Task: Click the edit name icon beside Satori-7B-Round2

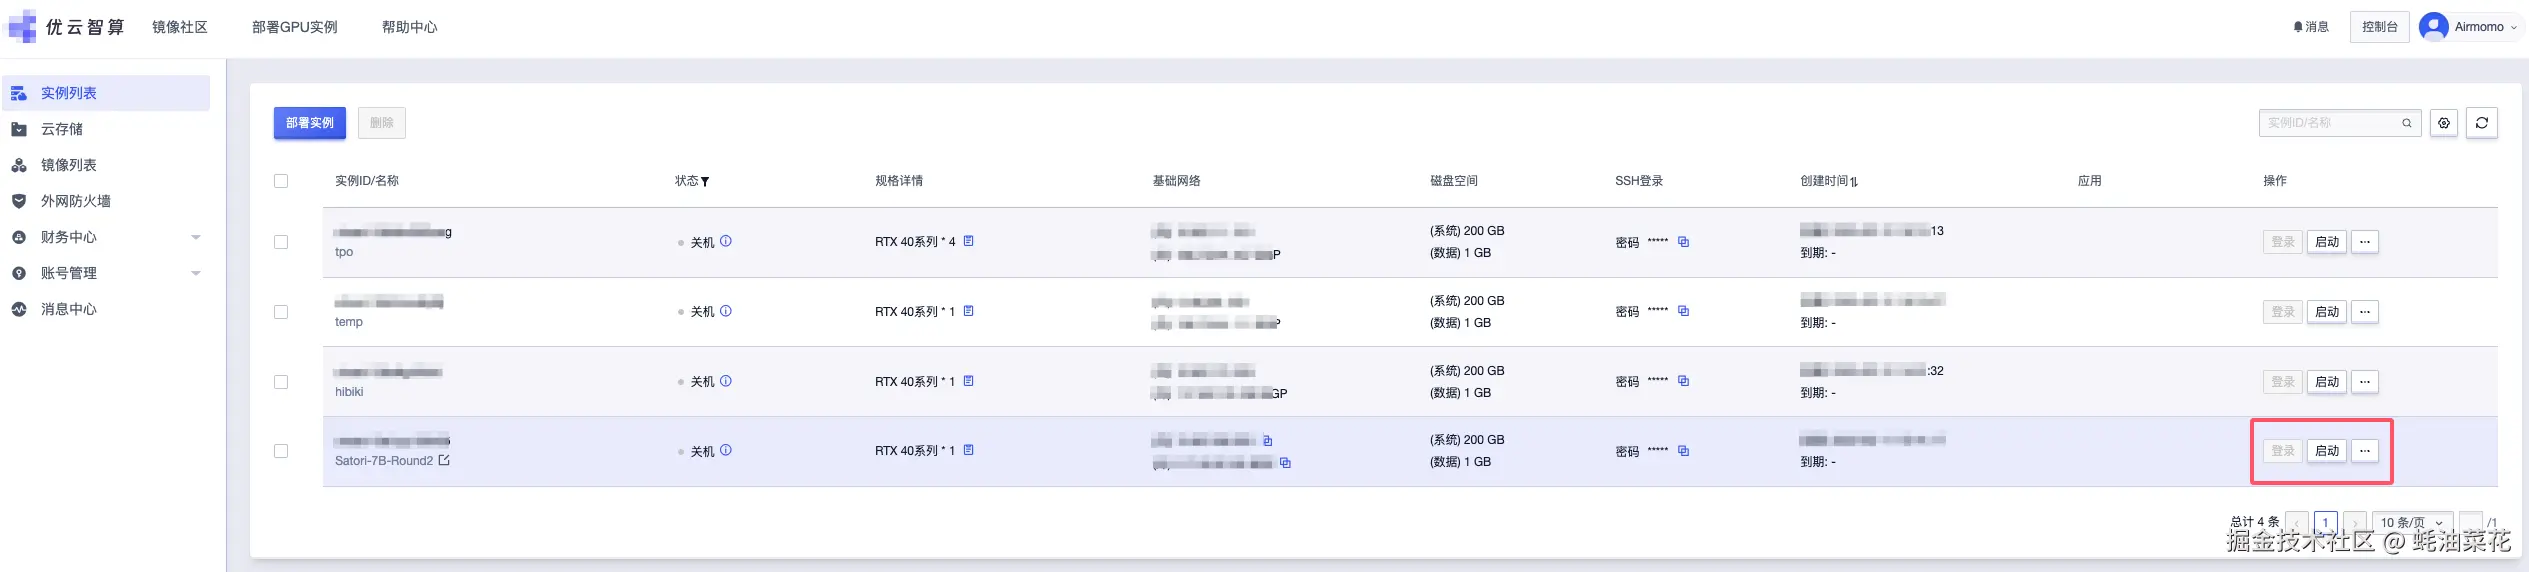Action: point(444,461)
